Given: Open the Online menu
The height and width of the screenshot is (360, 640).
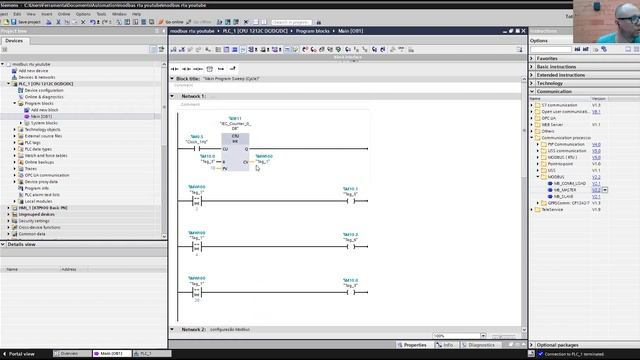Looking at the screenshot, I should click(x=64, y=14).
